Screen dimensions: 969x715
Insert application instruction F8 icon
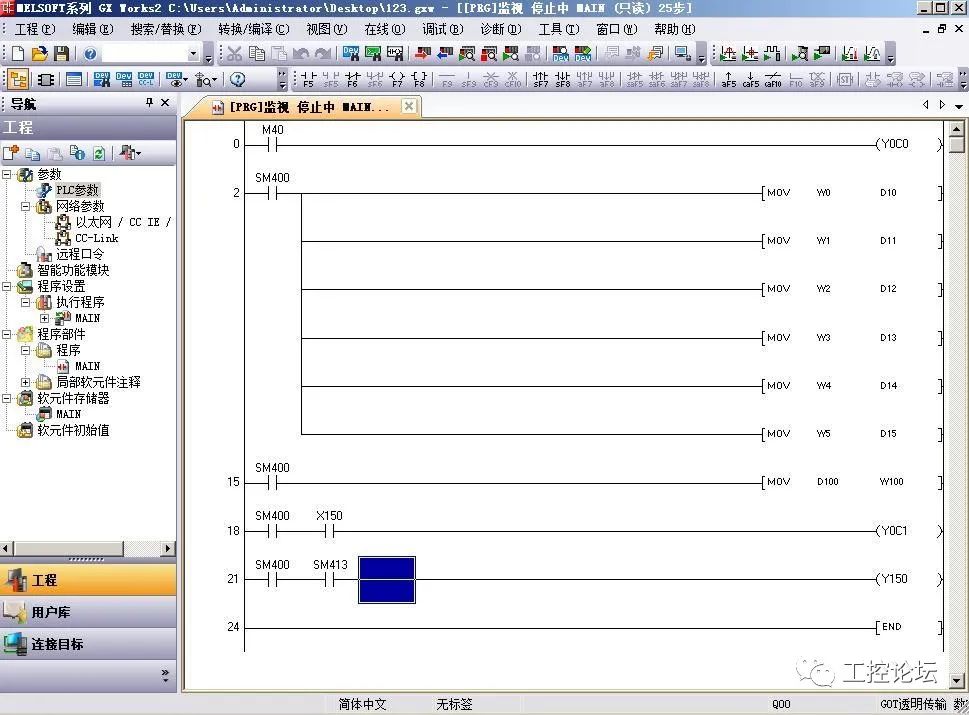[x=419, y=80]
